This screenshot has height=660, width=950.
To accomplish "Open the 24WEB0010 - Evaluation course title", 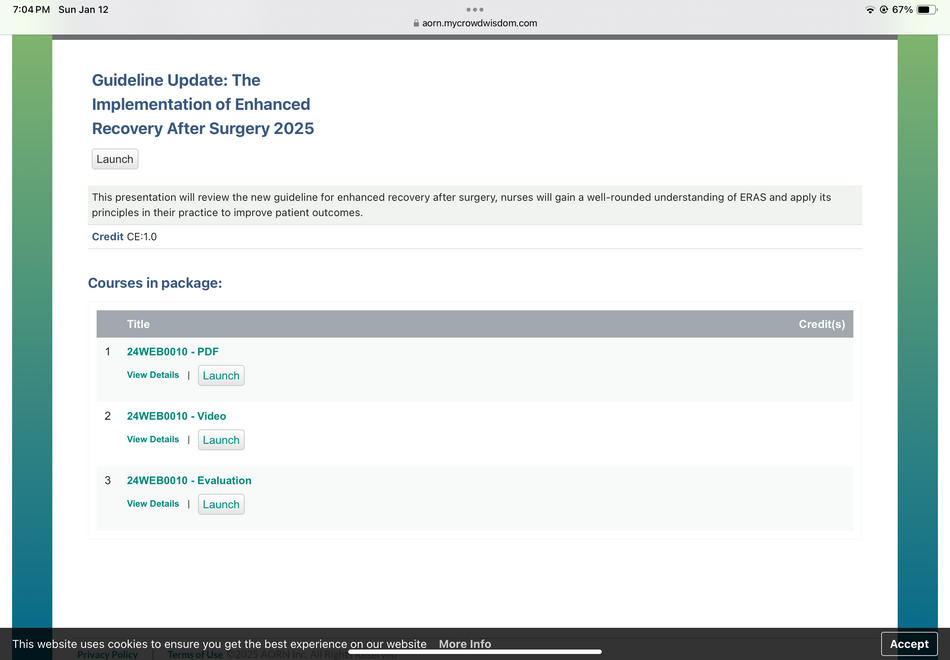I will pos(188,481).
